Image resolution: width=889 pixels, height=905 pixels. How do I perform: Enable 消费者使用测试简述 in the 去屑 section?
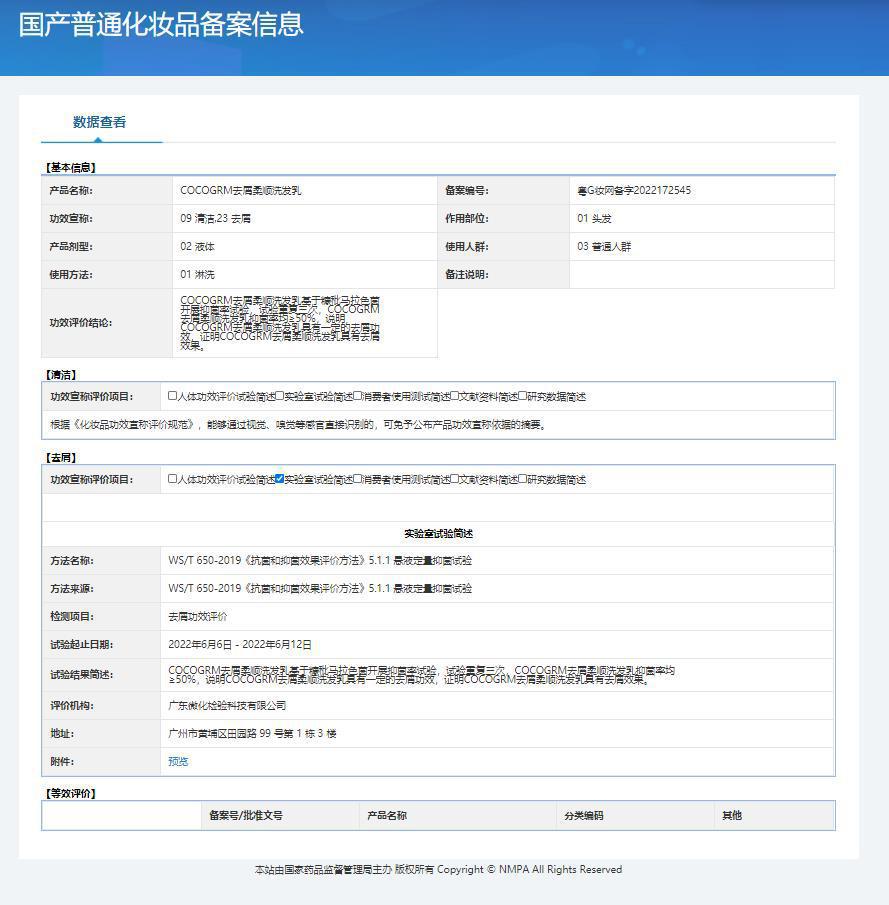pyautogui.click(x=358, y=479)
